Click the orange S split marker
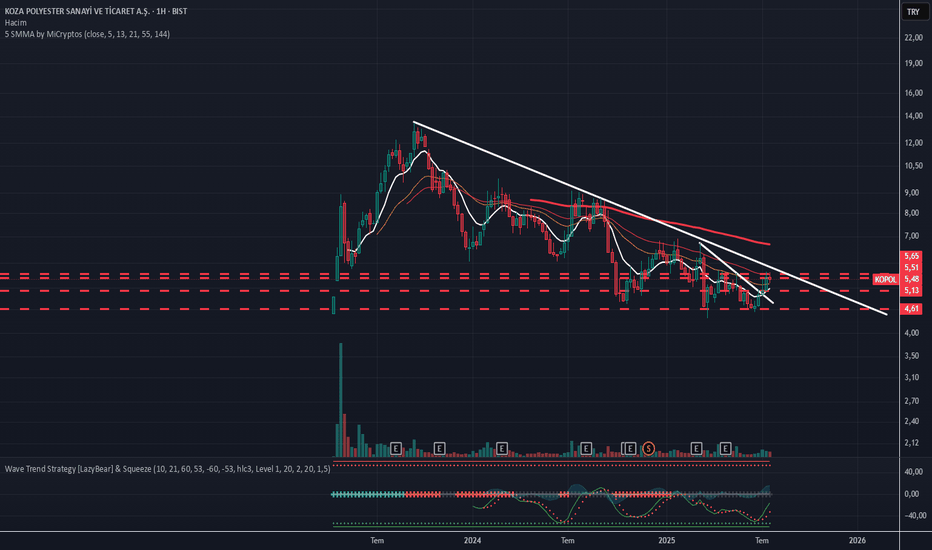932x550 pixels. (648, 448)
